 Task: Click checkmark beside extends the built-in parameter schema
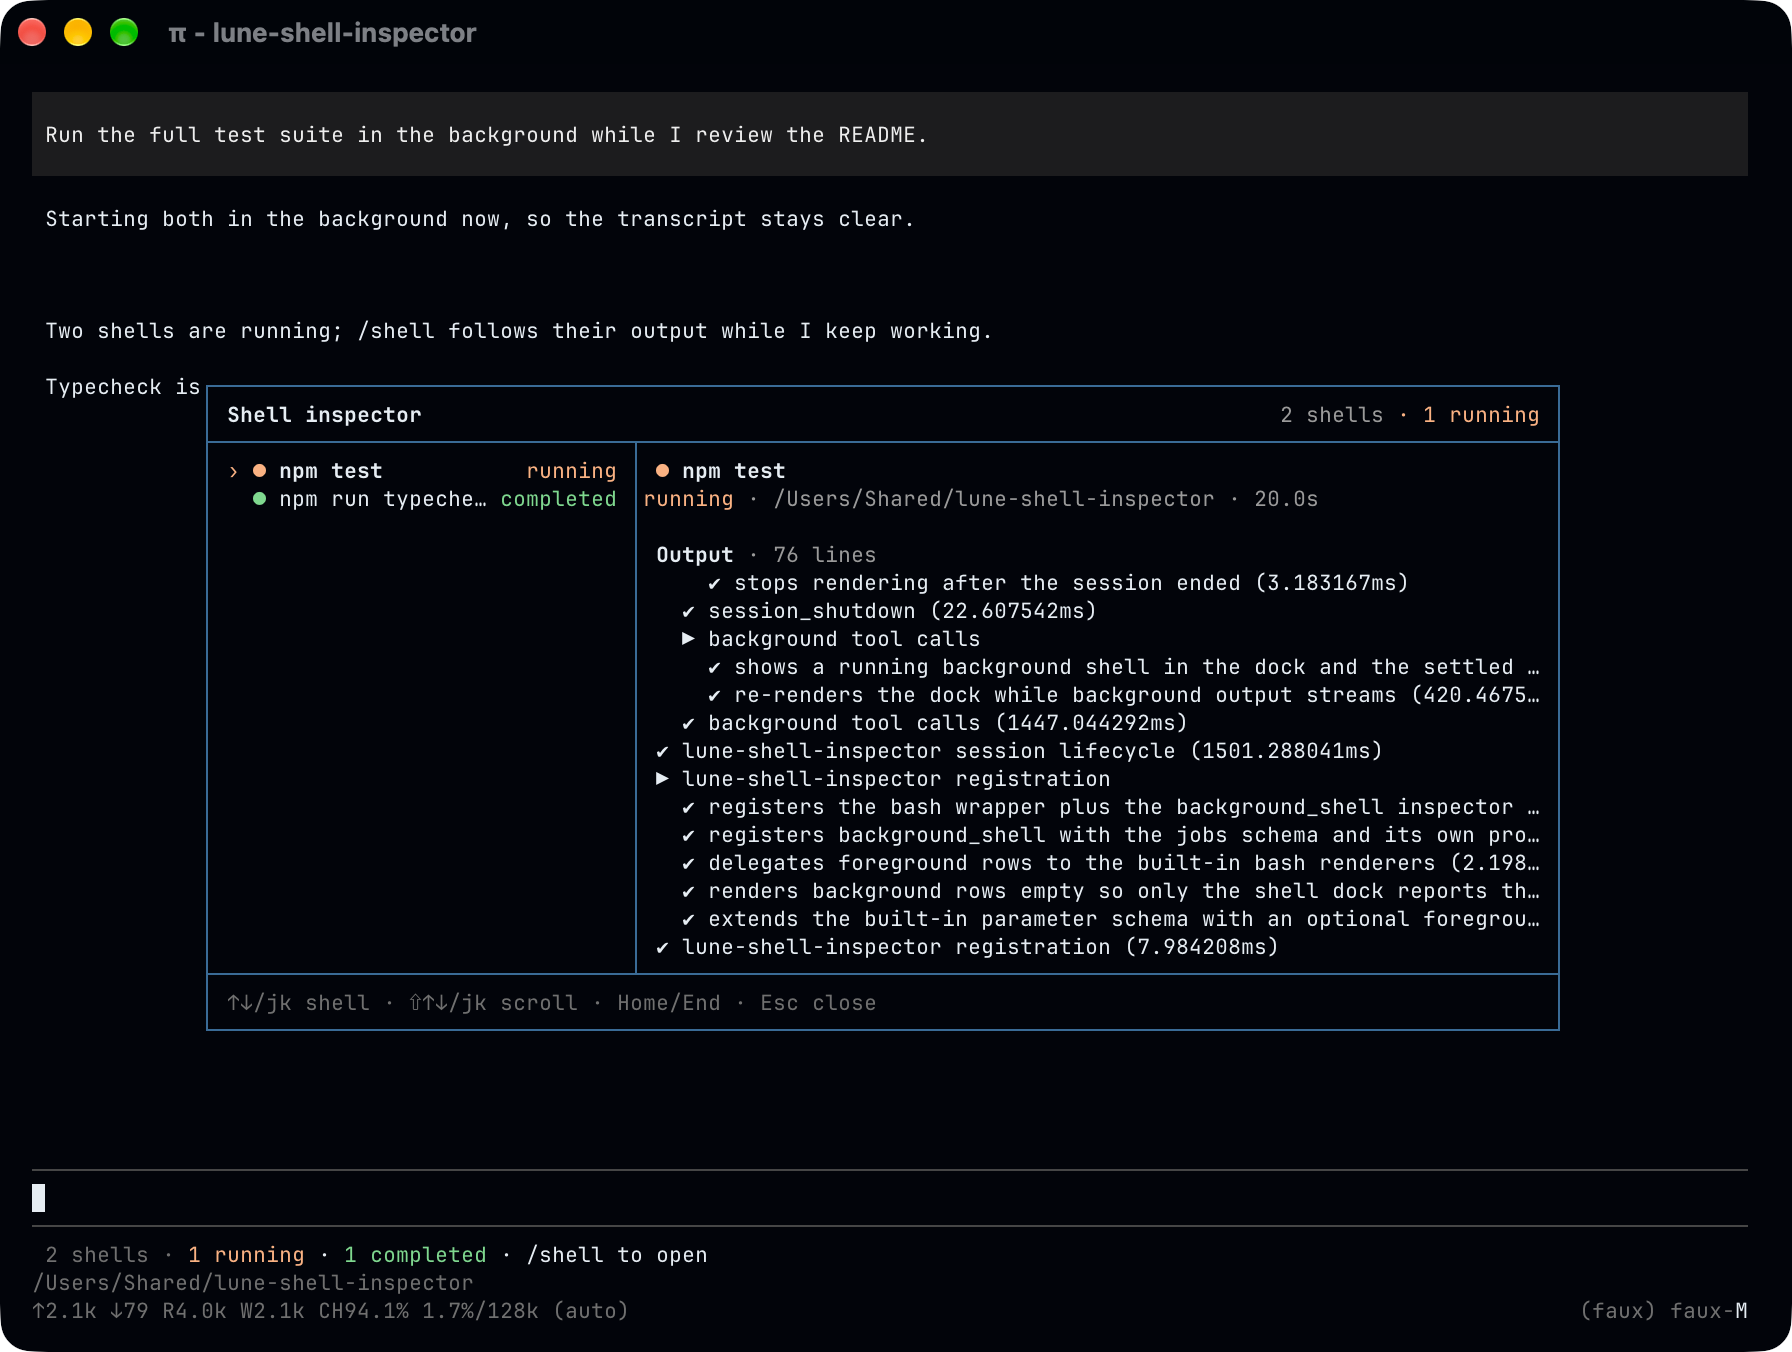coord(688,919)
